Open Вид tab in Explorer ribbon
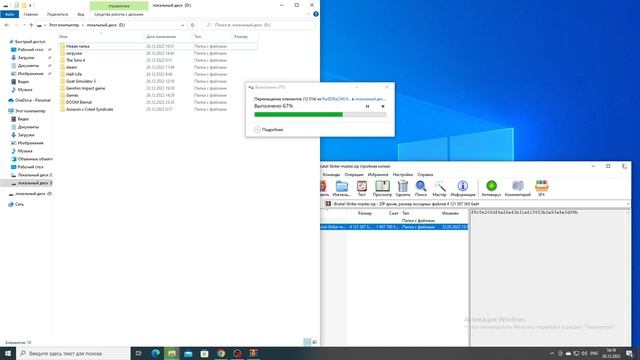This screenshot has height=360, width=640. (81, 14)
